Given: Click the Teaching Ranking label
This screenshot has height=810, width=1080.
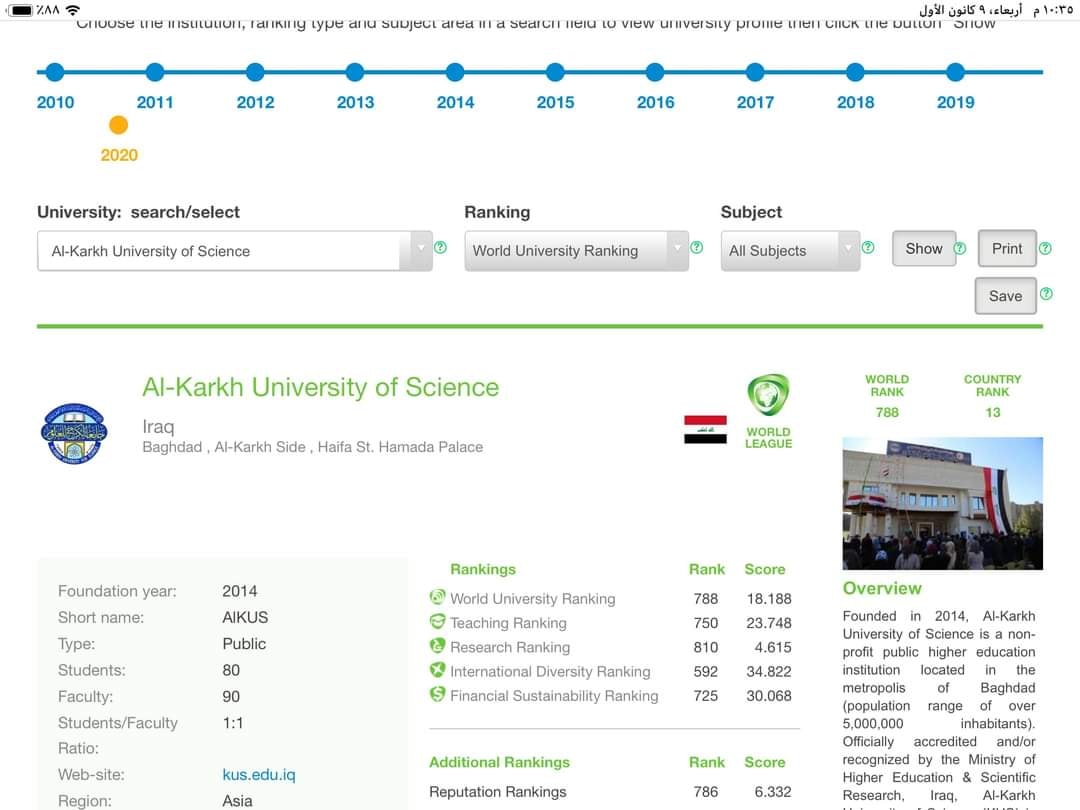Looking at the screenshot, I should (x=508, y=623).
